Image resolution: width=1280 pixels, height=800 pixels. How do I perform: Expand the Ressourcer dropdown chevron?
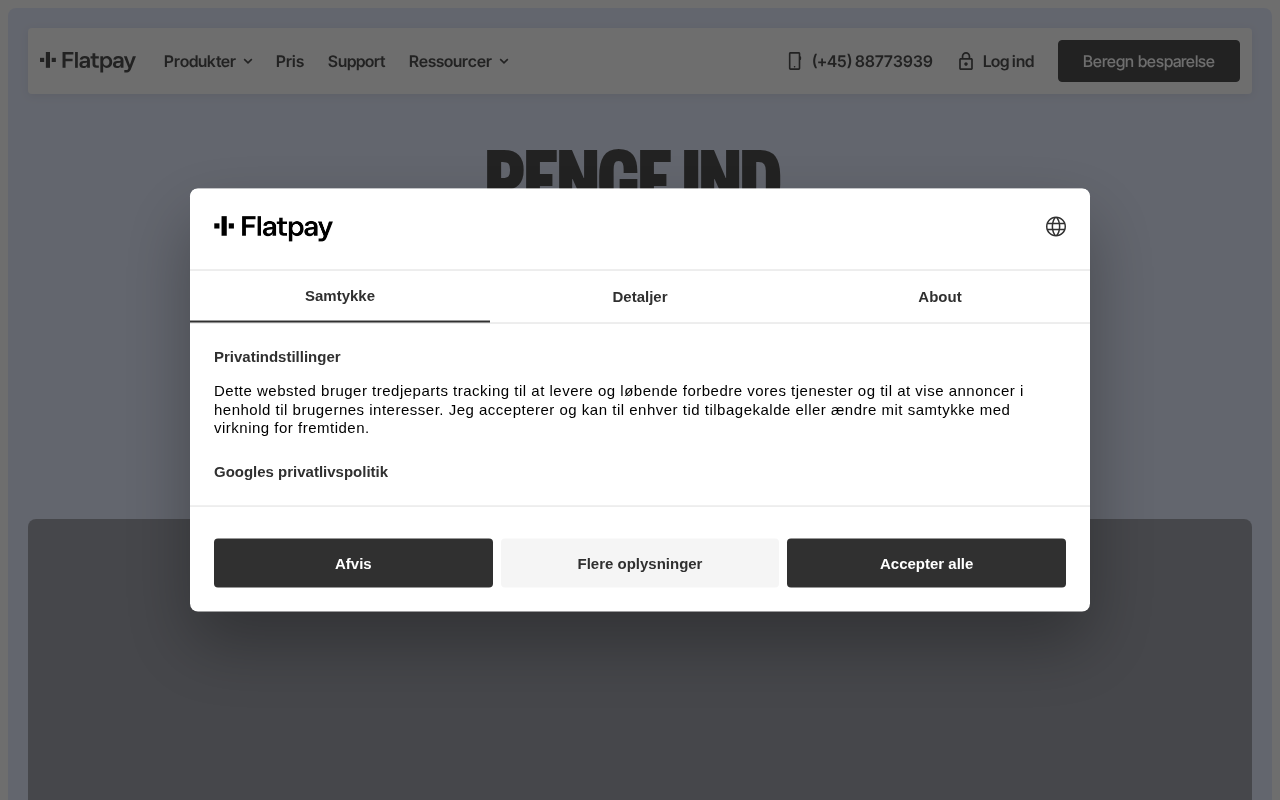[x=504, y=62]
